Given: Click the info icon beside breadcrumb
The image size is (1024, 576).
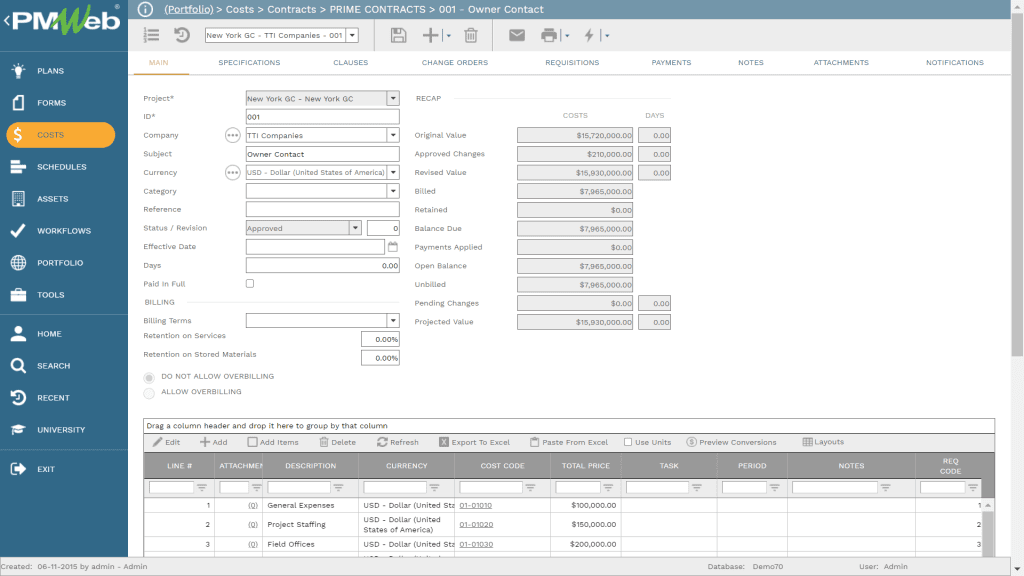Looking at the screenshot, I should (x=145, y=9).
